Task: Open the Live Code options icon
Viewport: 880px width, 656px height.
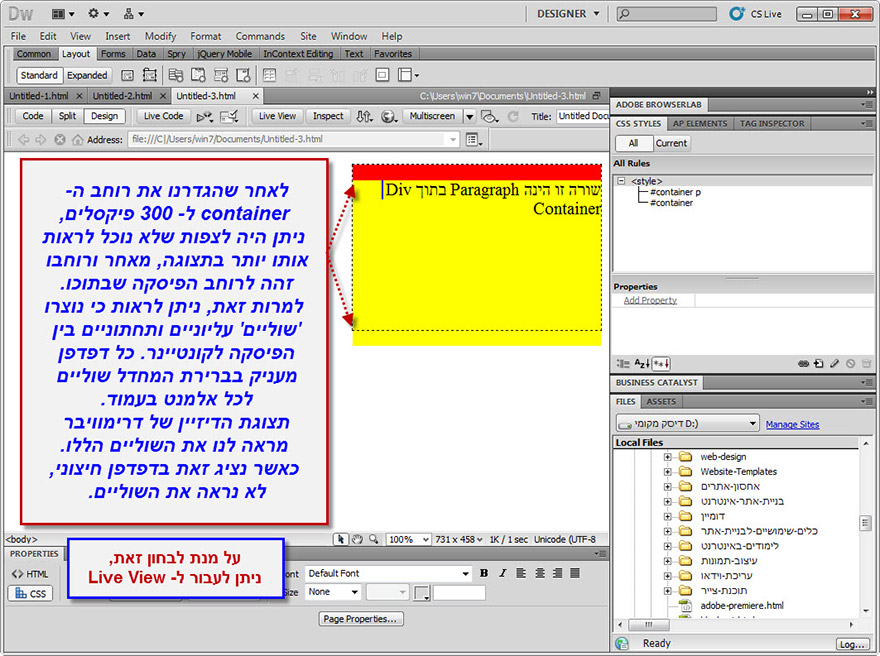Action: (205, 116)
